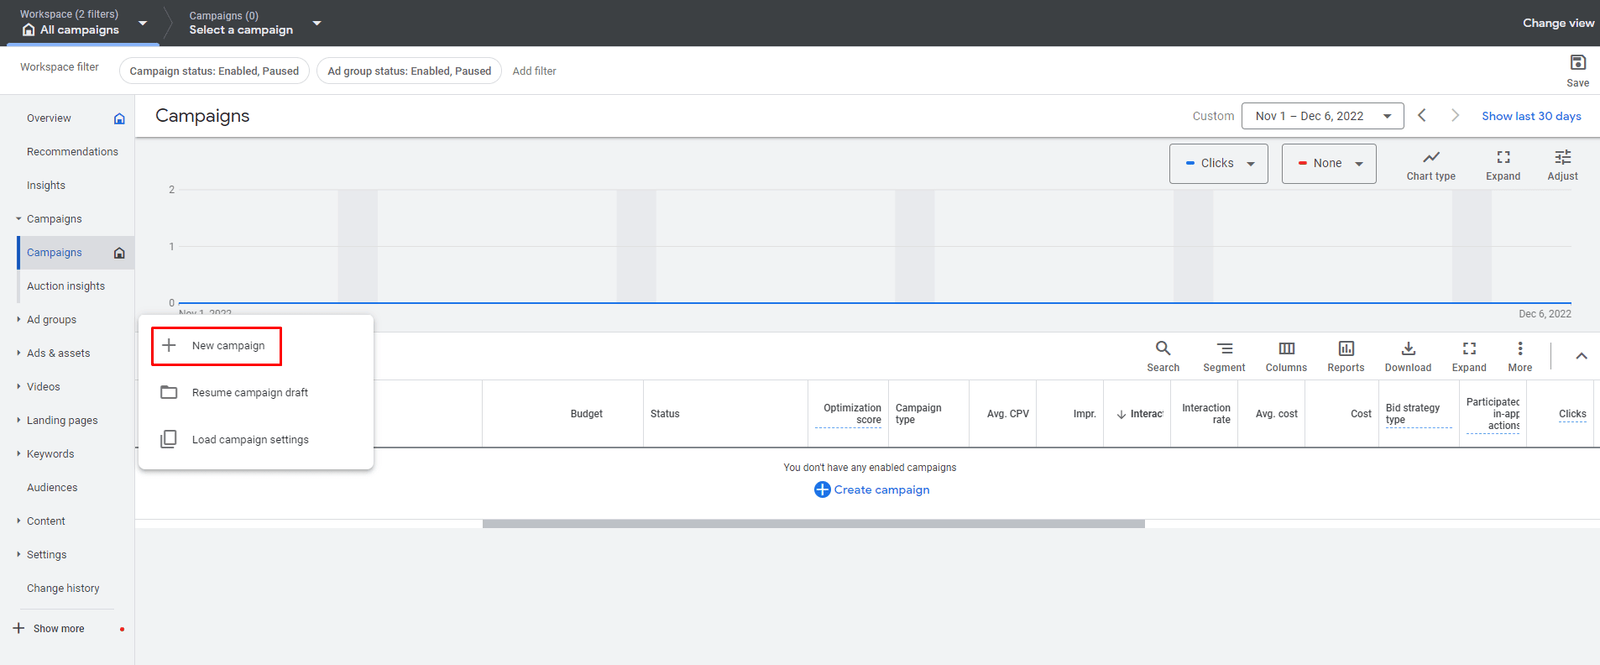Choose New campaign from the menu

216,346
